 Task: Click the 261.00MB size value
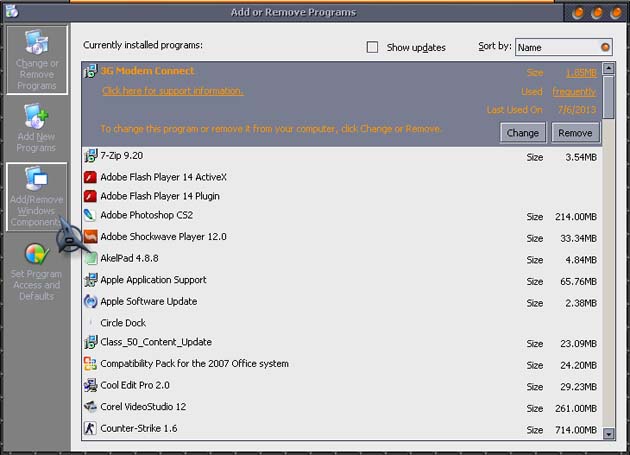576,408
